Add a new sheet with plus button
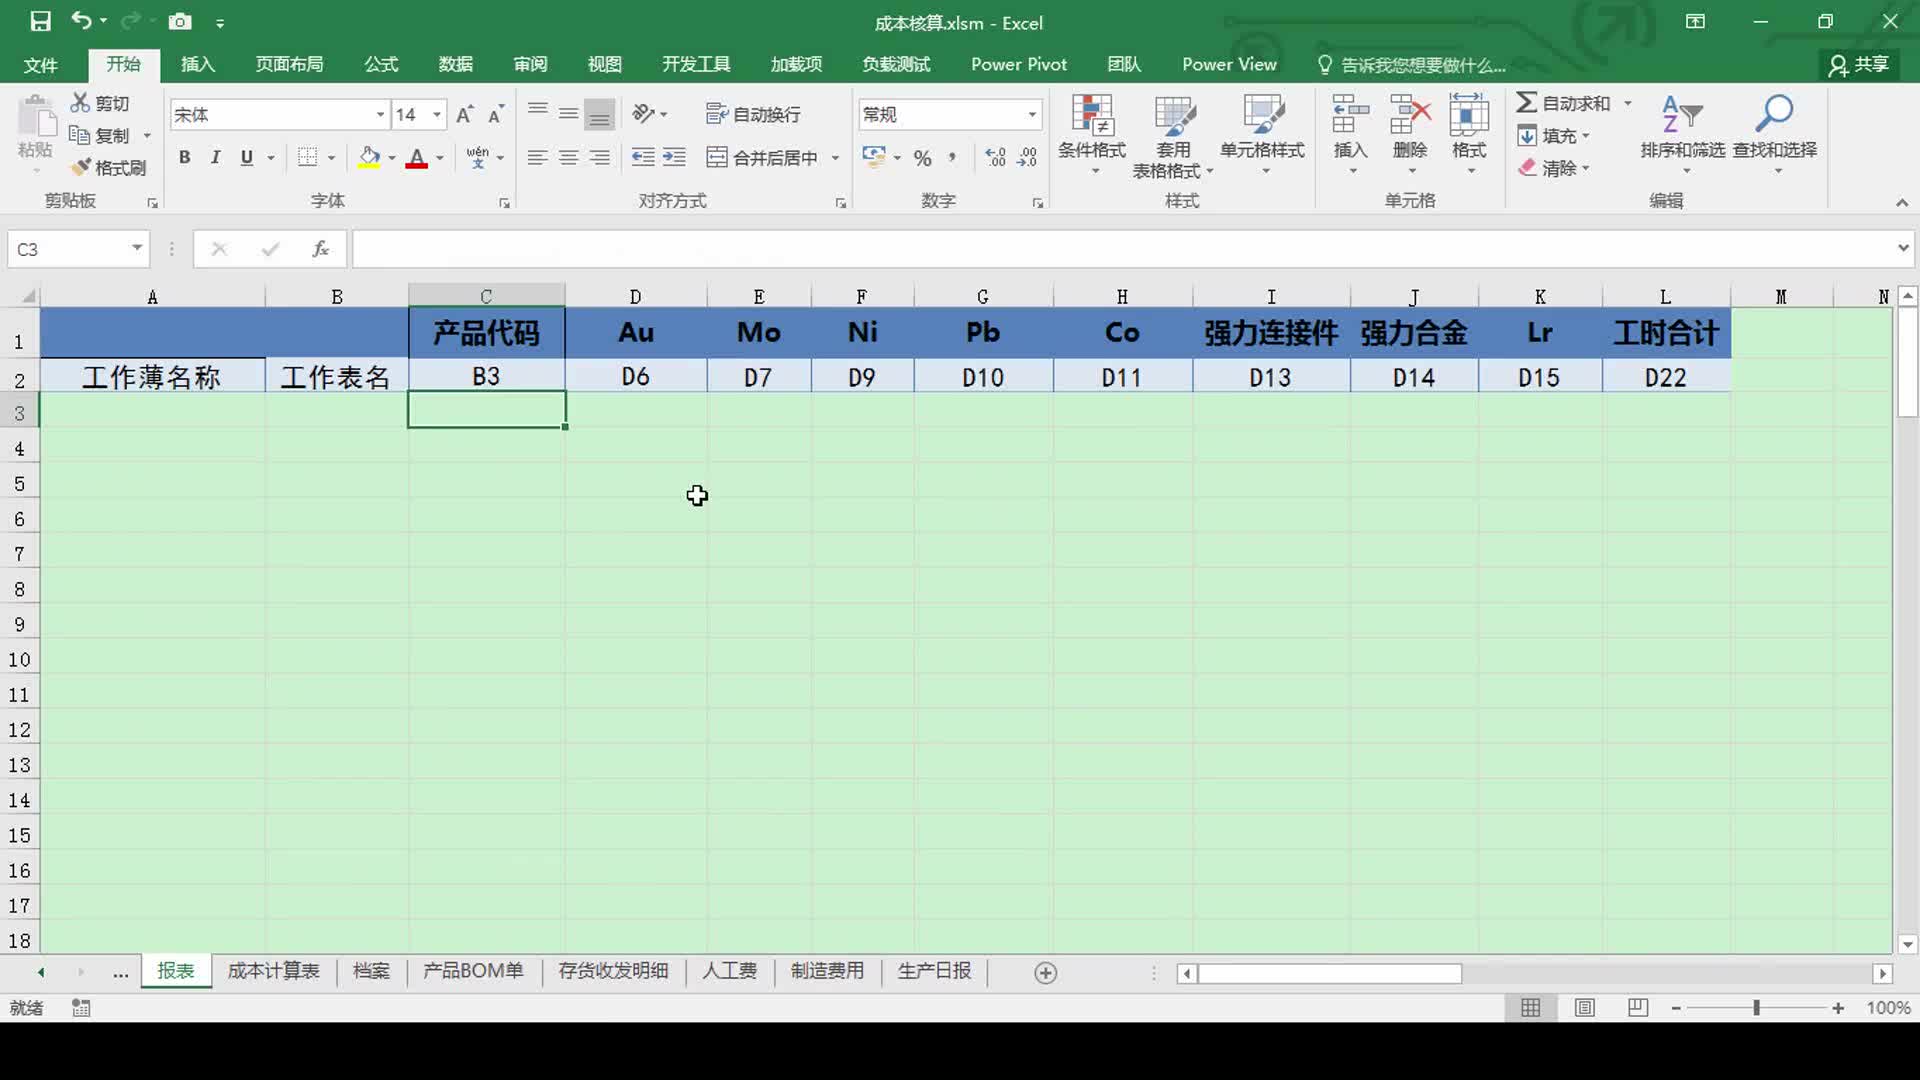 [1045, 973]
